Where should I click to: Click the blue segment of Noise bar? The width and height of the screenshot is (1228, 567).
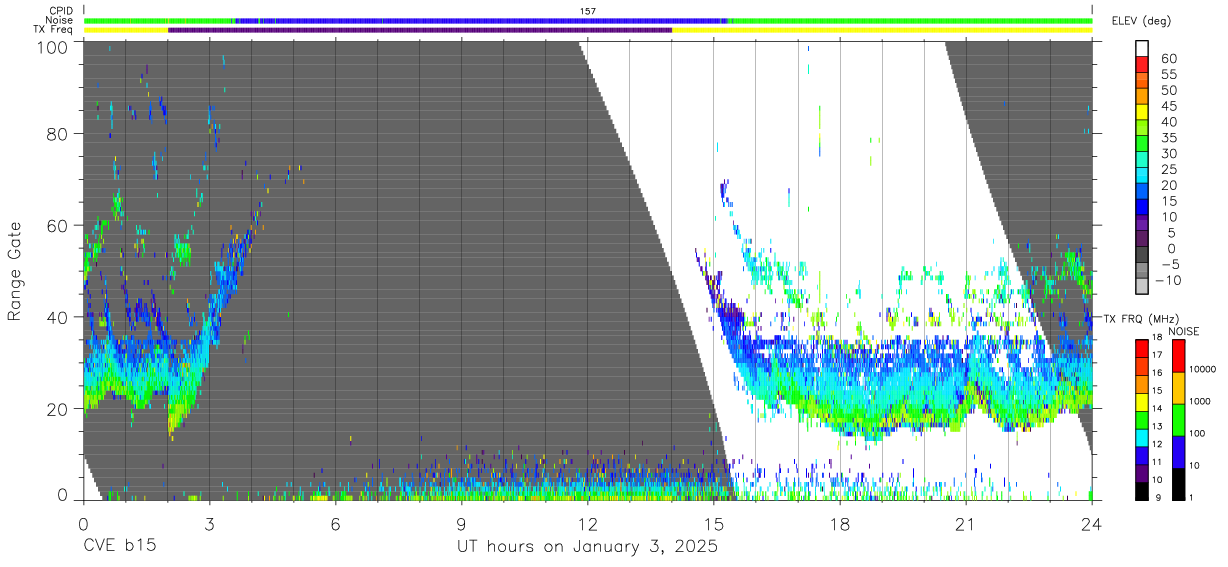(x=480, y=20)
